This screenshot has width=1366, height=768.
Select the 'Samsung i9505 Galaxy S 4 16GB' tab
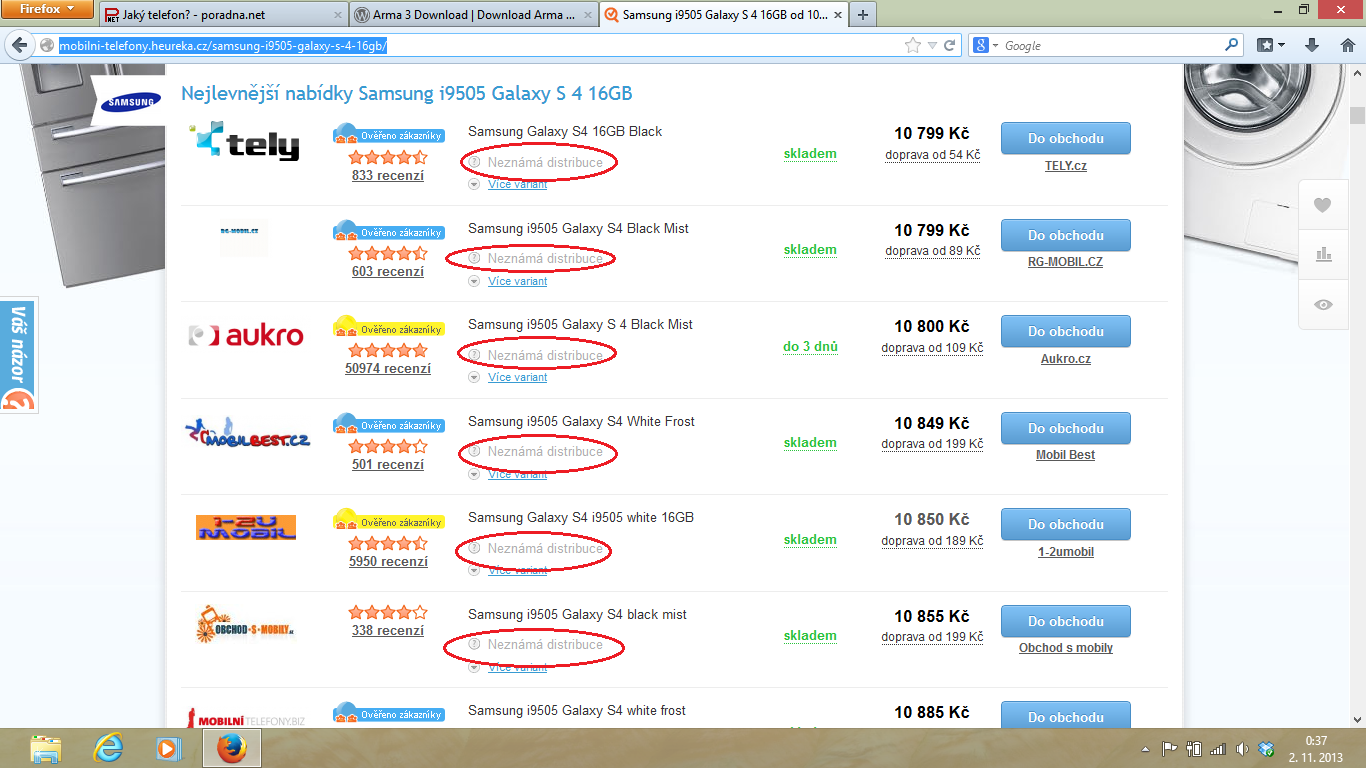pos(722,15)
